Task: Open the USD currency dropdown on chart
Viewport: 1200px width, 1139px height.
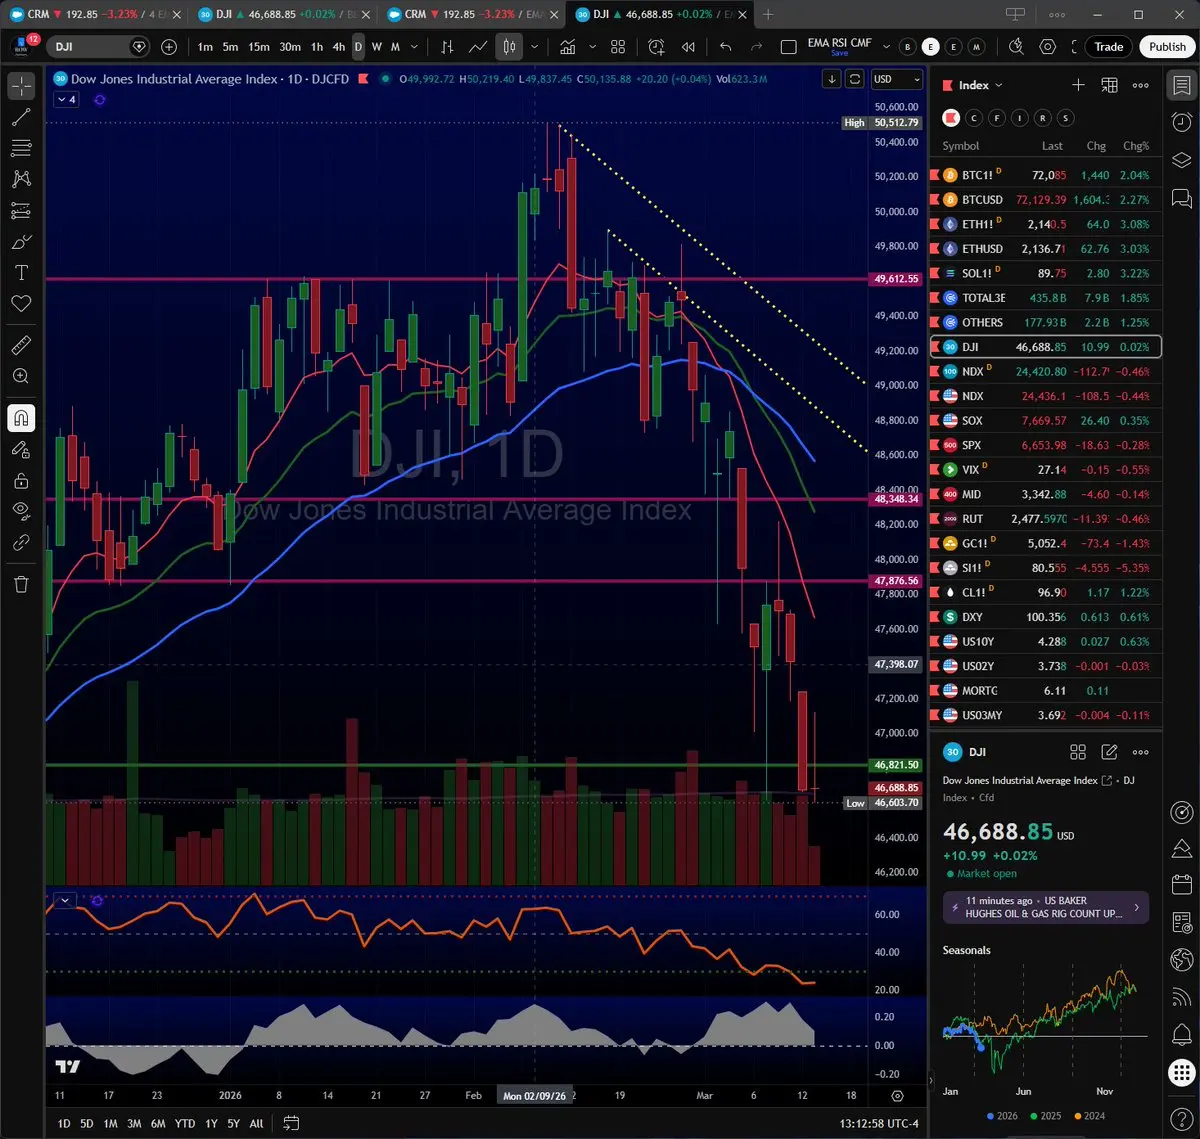Action: point(896,79)
